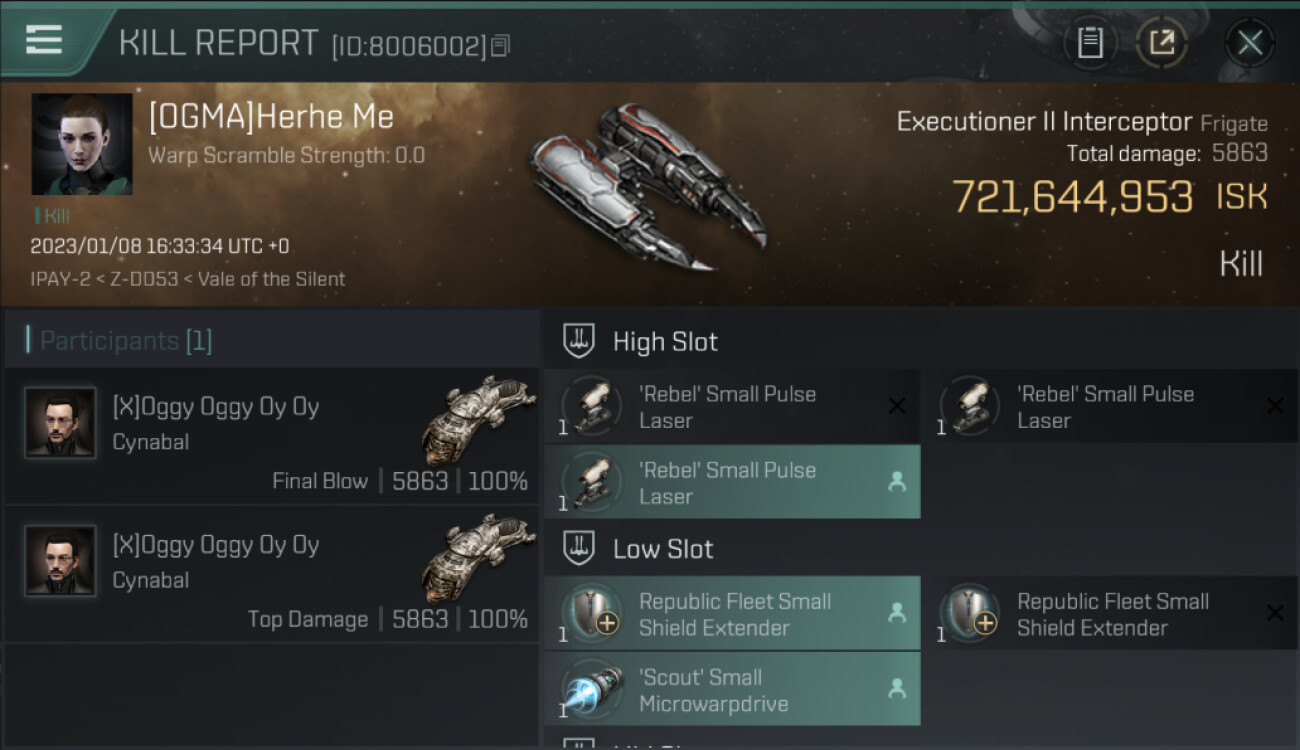This screenshot has height=750, width=1300.
Task: Open Top Damage pilot's portrait
Action: pyautogui.click(x=60, y=560)
